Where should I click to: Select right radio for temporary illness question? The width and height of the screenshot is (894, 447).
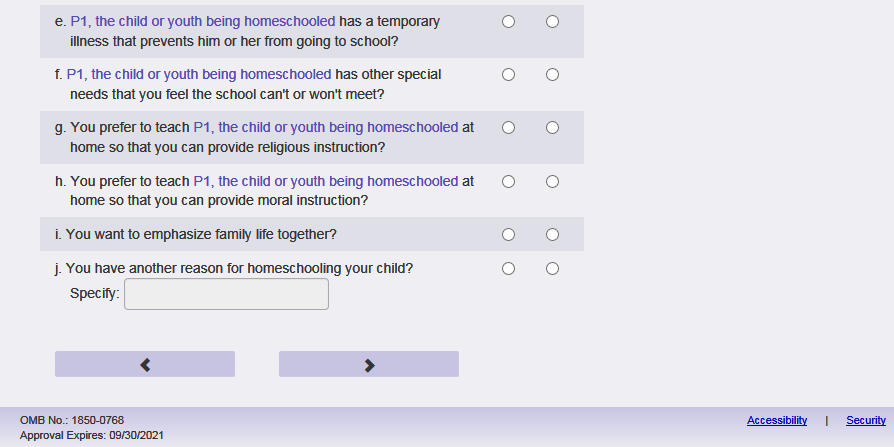553,22
